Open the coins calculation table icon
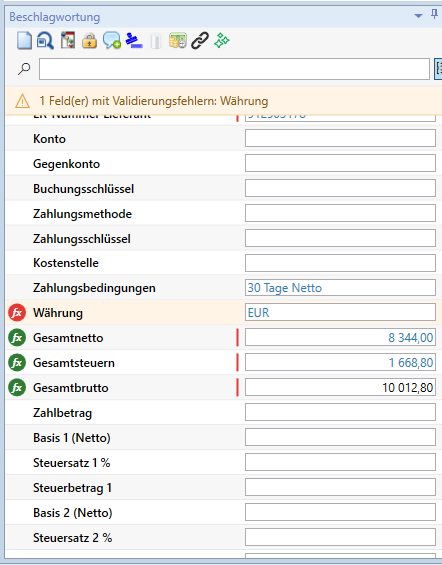This screenshot has height=565, width=442. [x=178, y=40]
